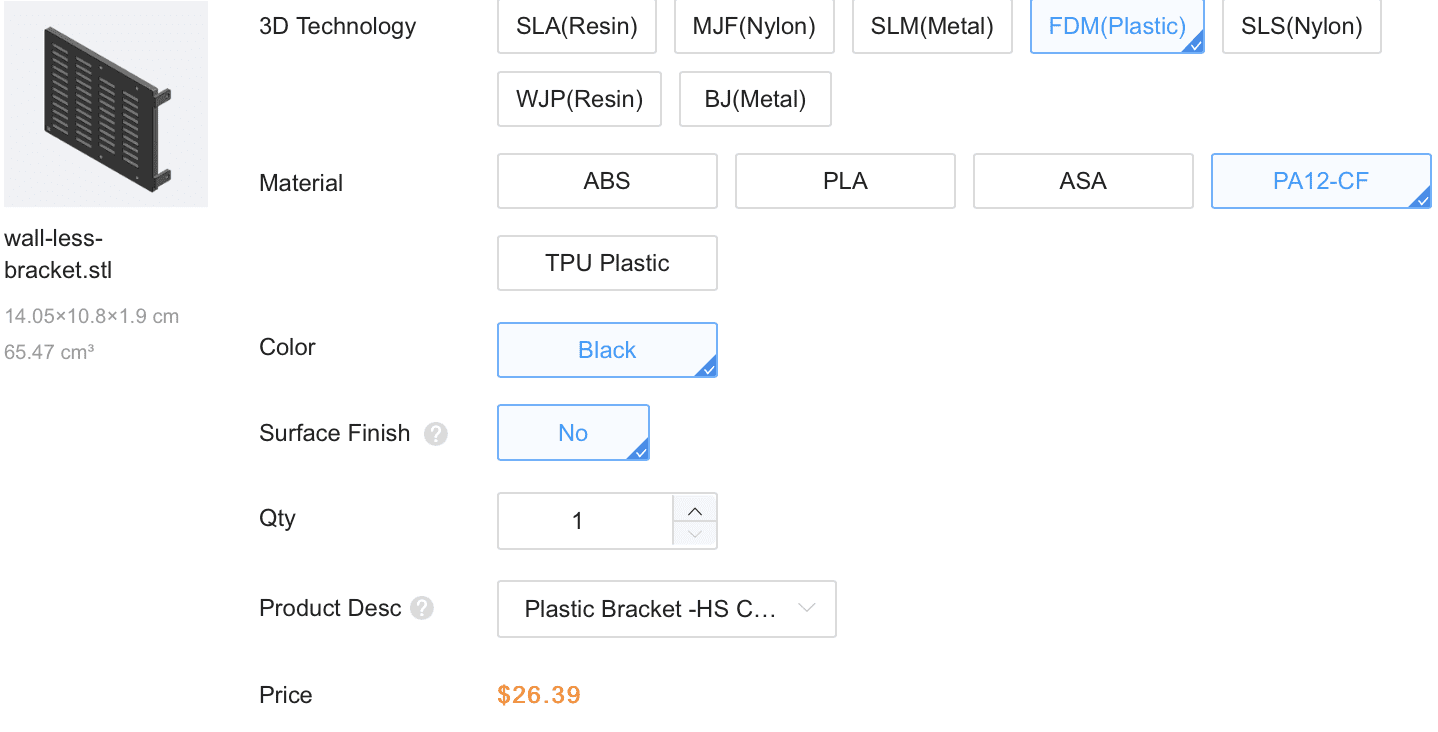This screenshot has height=732, width=1438.
Task: Switch material to PLA
Action: (845, 181)
